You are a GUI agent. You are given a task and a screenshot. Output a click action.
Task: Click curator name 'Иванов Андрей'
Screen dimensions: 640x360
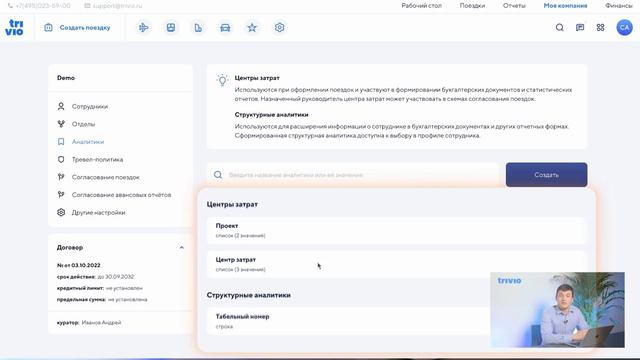(x=101, y=322)
